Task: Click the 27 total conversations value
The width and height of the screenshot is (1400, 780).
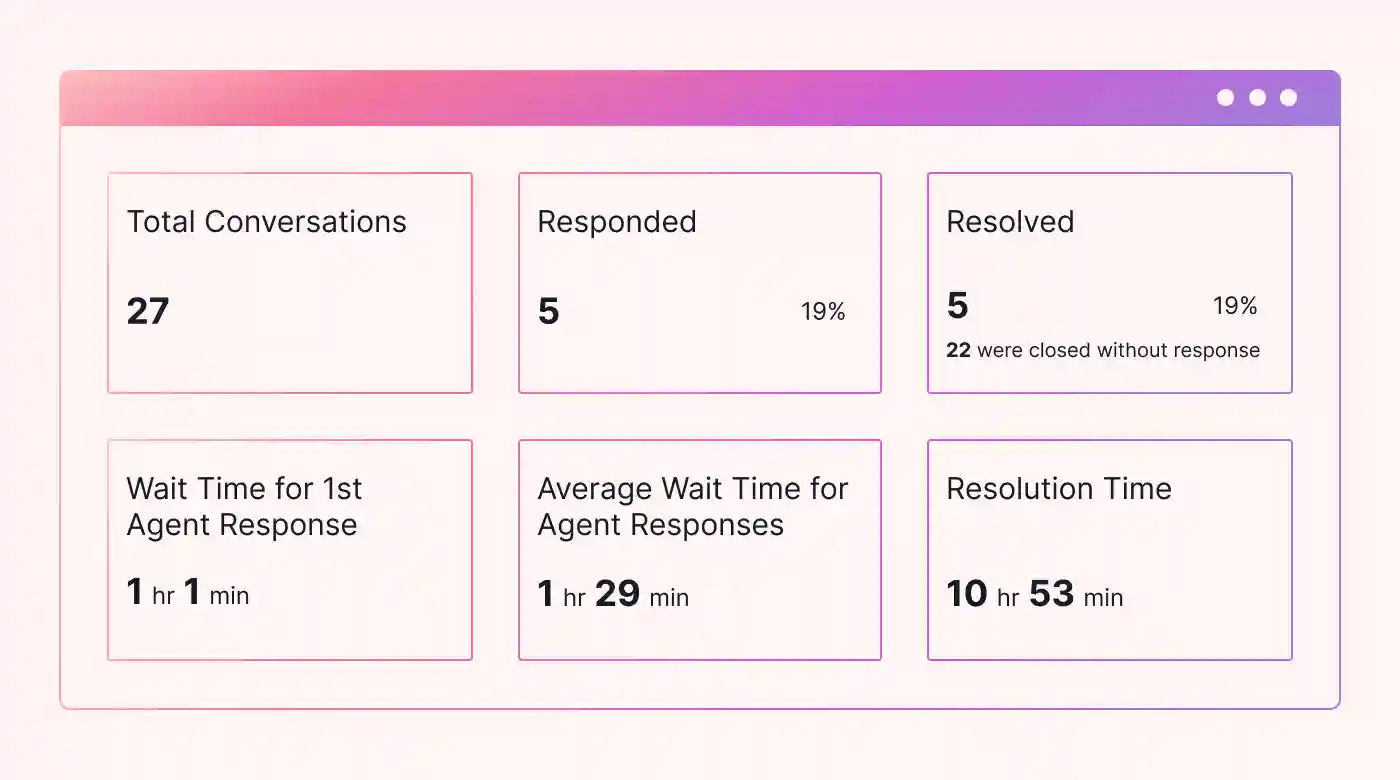Action: pos(148,312)
